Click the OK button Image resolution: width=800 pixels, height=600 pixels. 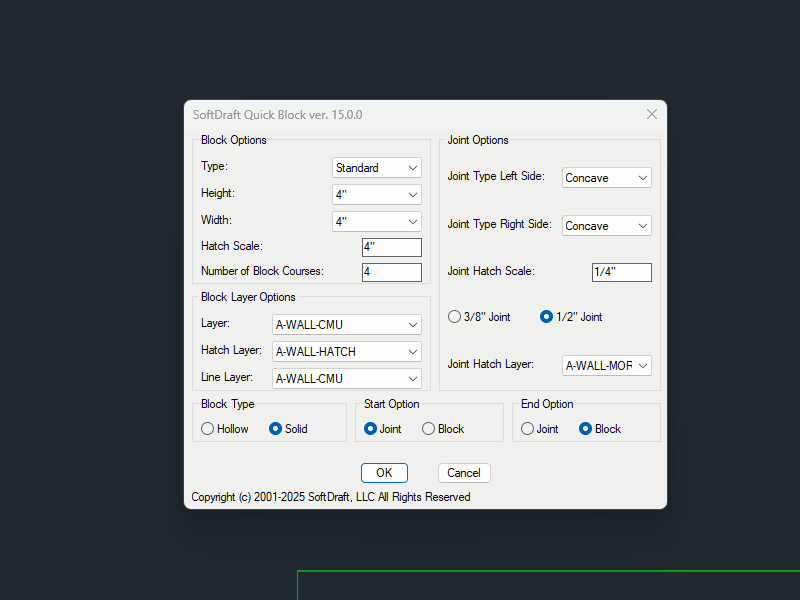(x=384, y=472)
